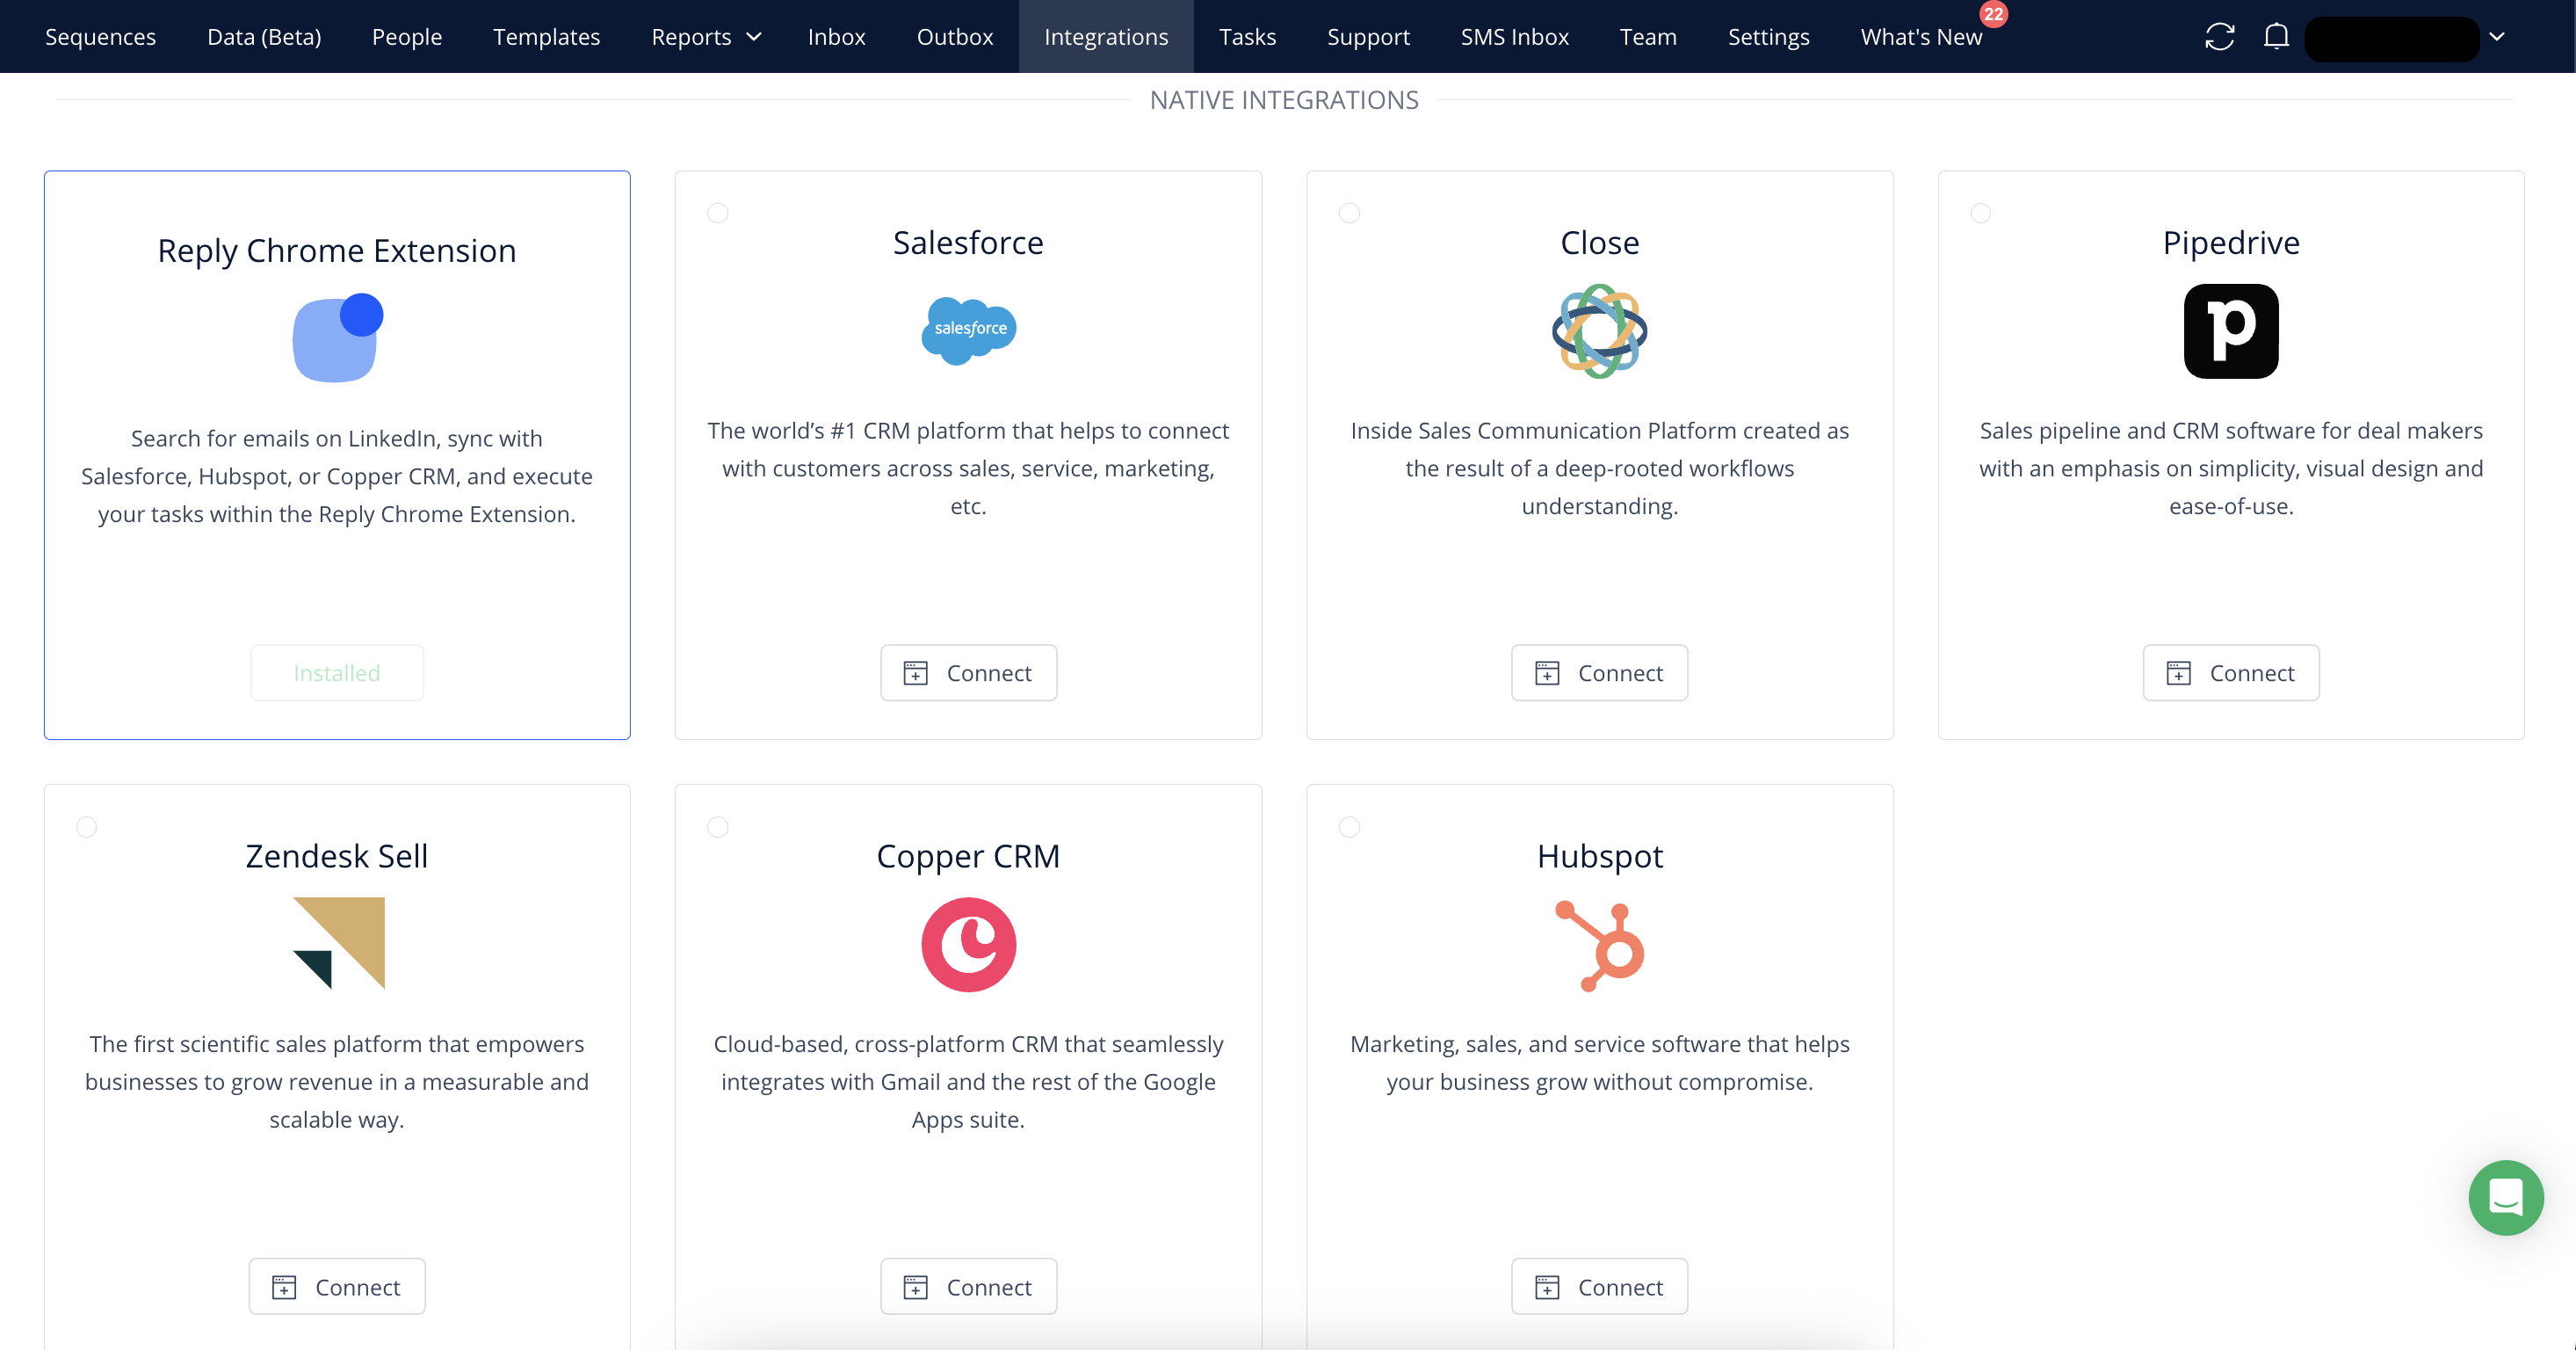Select the Copper CRM card radio circle

717,827
